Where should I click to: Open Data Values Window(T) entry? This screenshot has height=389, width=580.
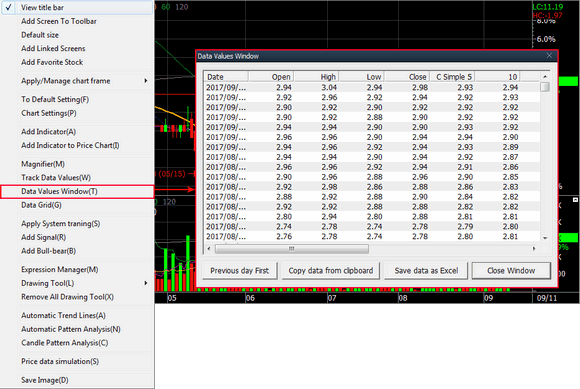click(77, 192)
